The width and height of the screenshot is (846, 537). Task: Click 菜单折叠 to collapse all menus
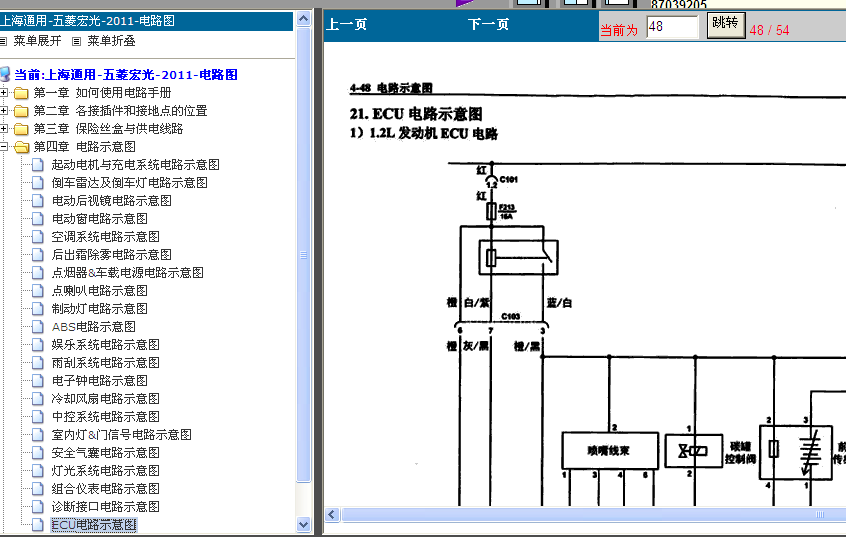(111, 41)
